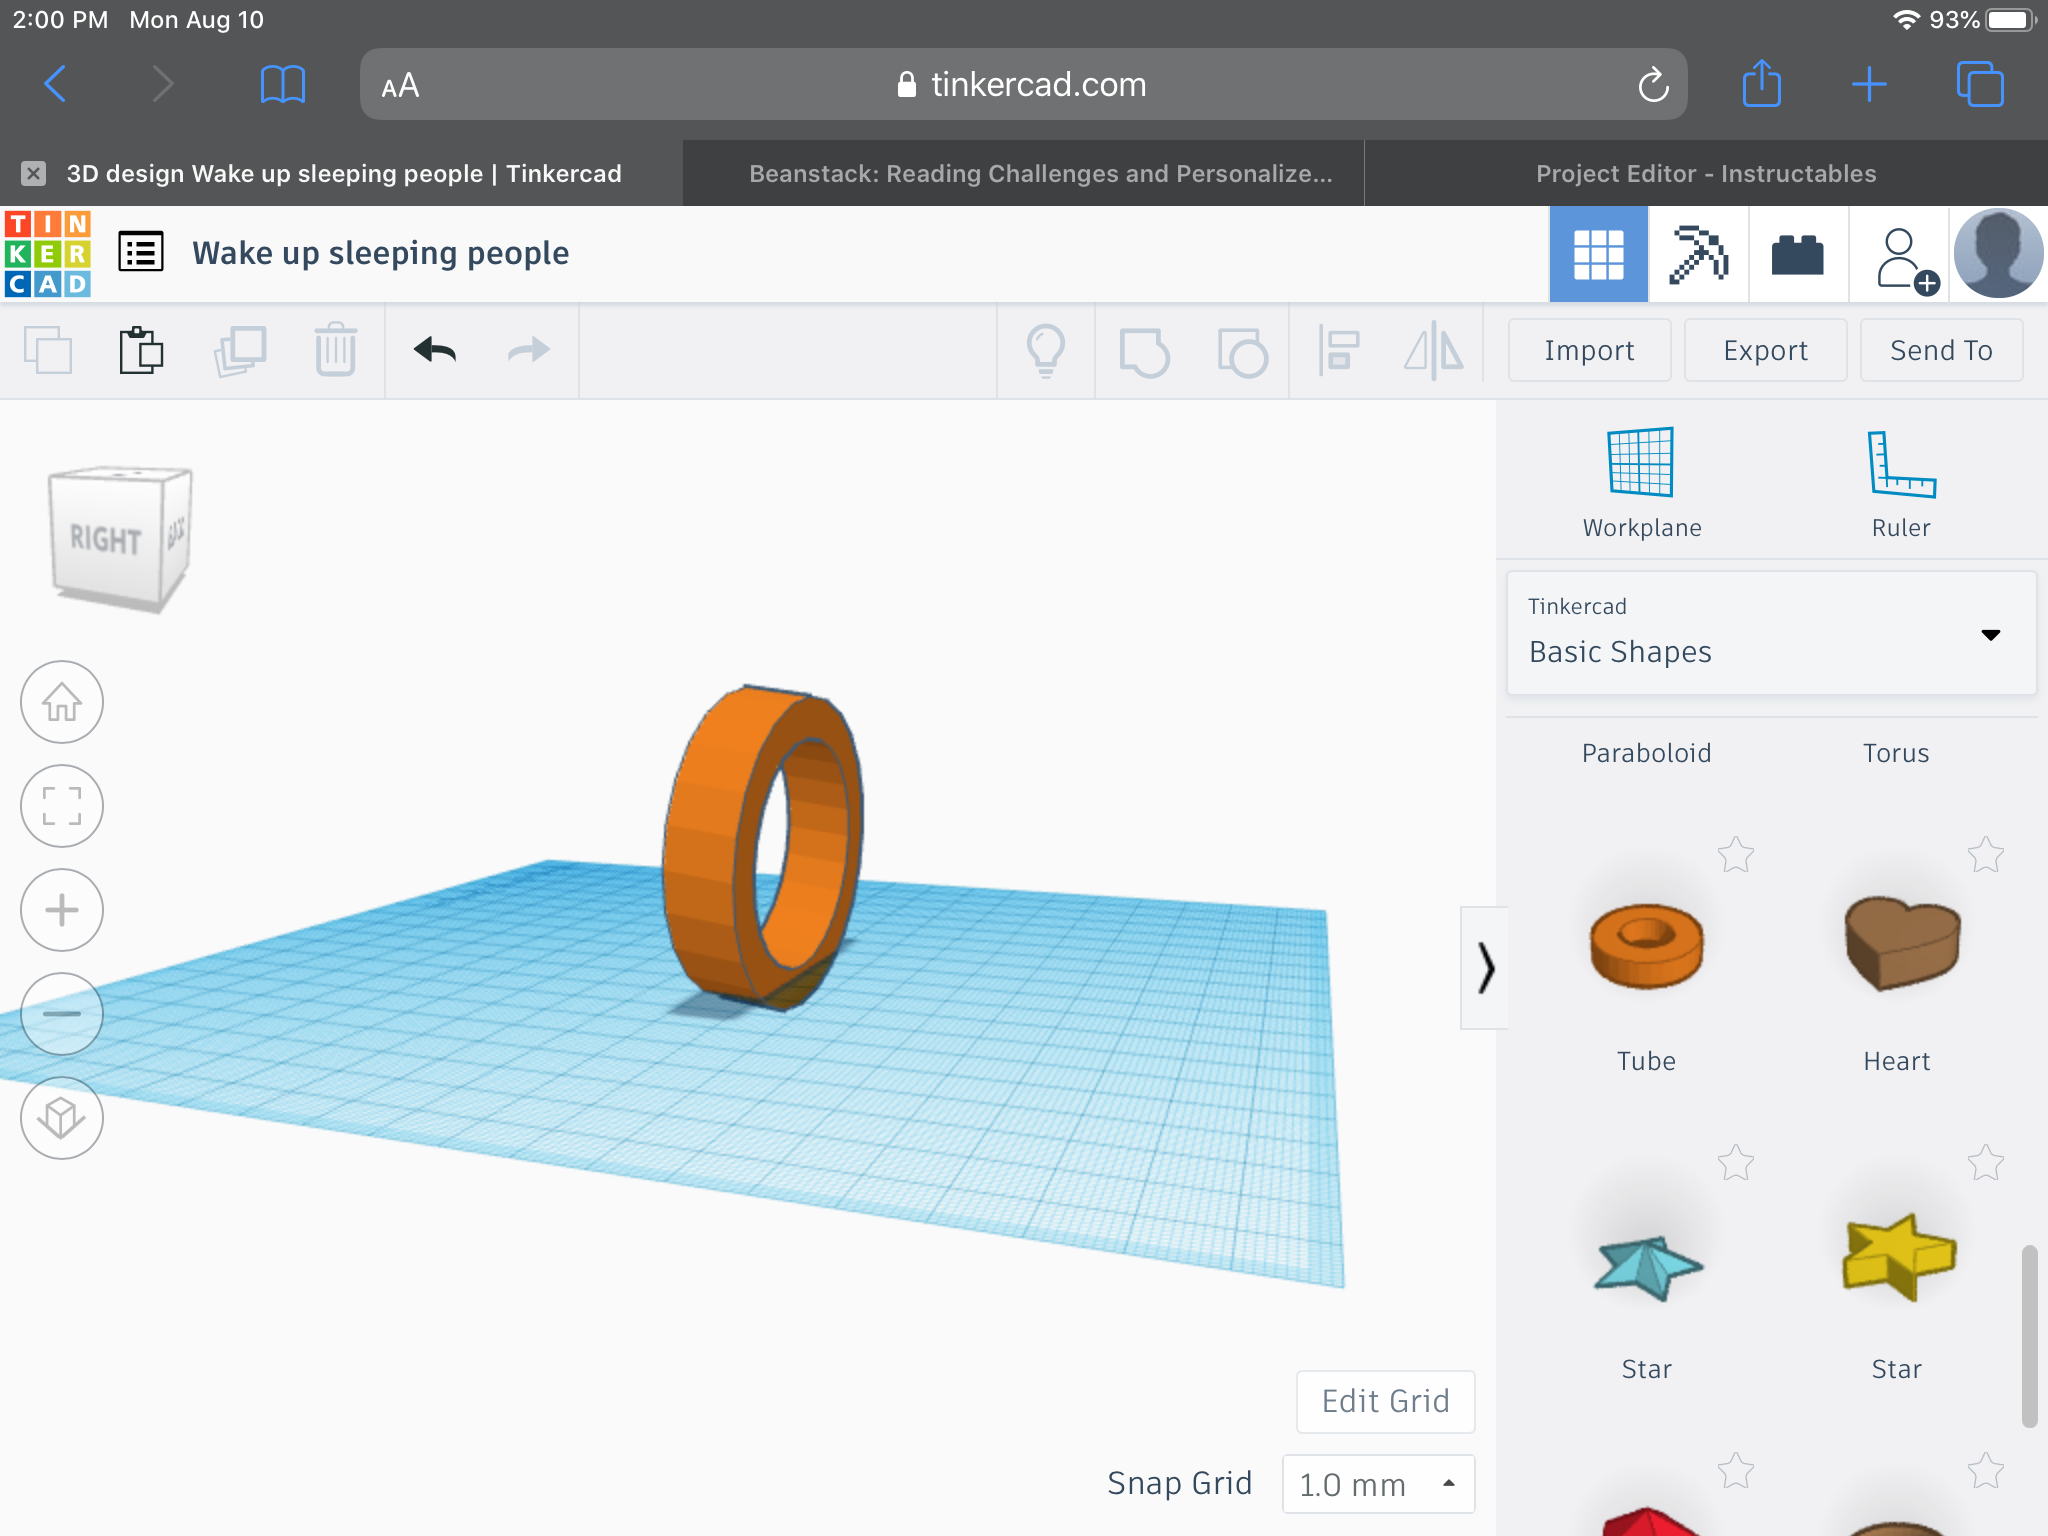Click the tinkercad.com address bar

click(1022, 85)
